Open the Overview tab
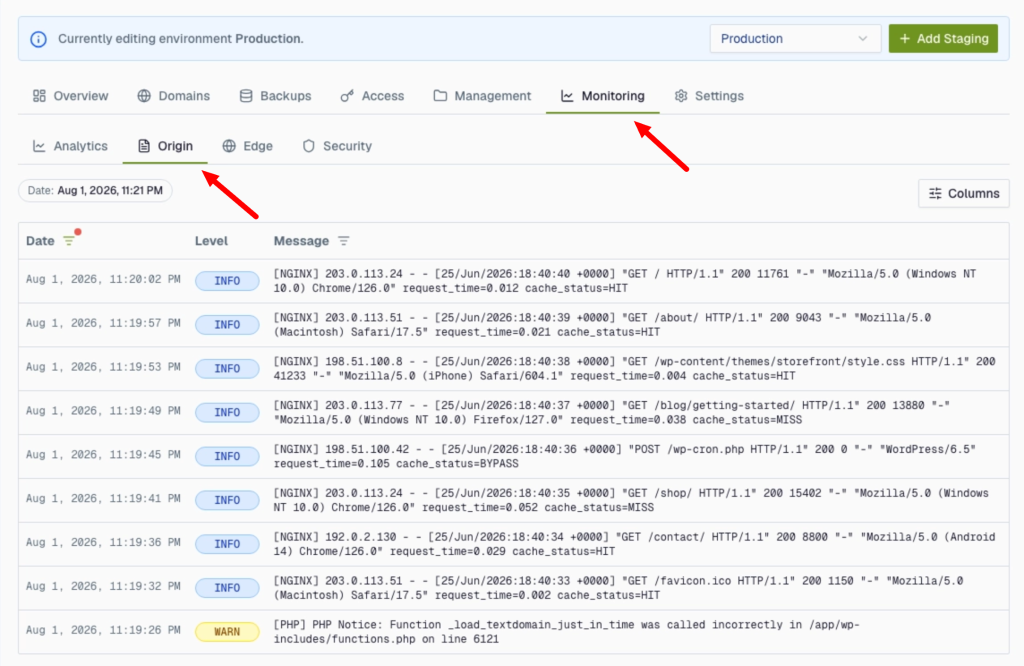This screenshot has width=1024, height=666. [x=71, y=96]
